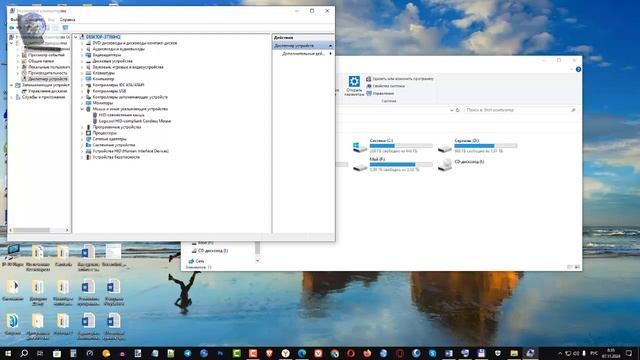Expand the Дисковые устройства category

82,61
